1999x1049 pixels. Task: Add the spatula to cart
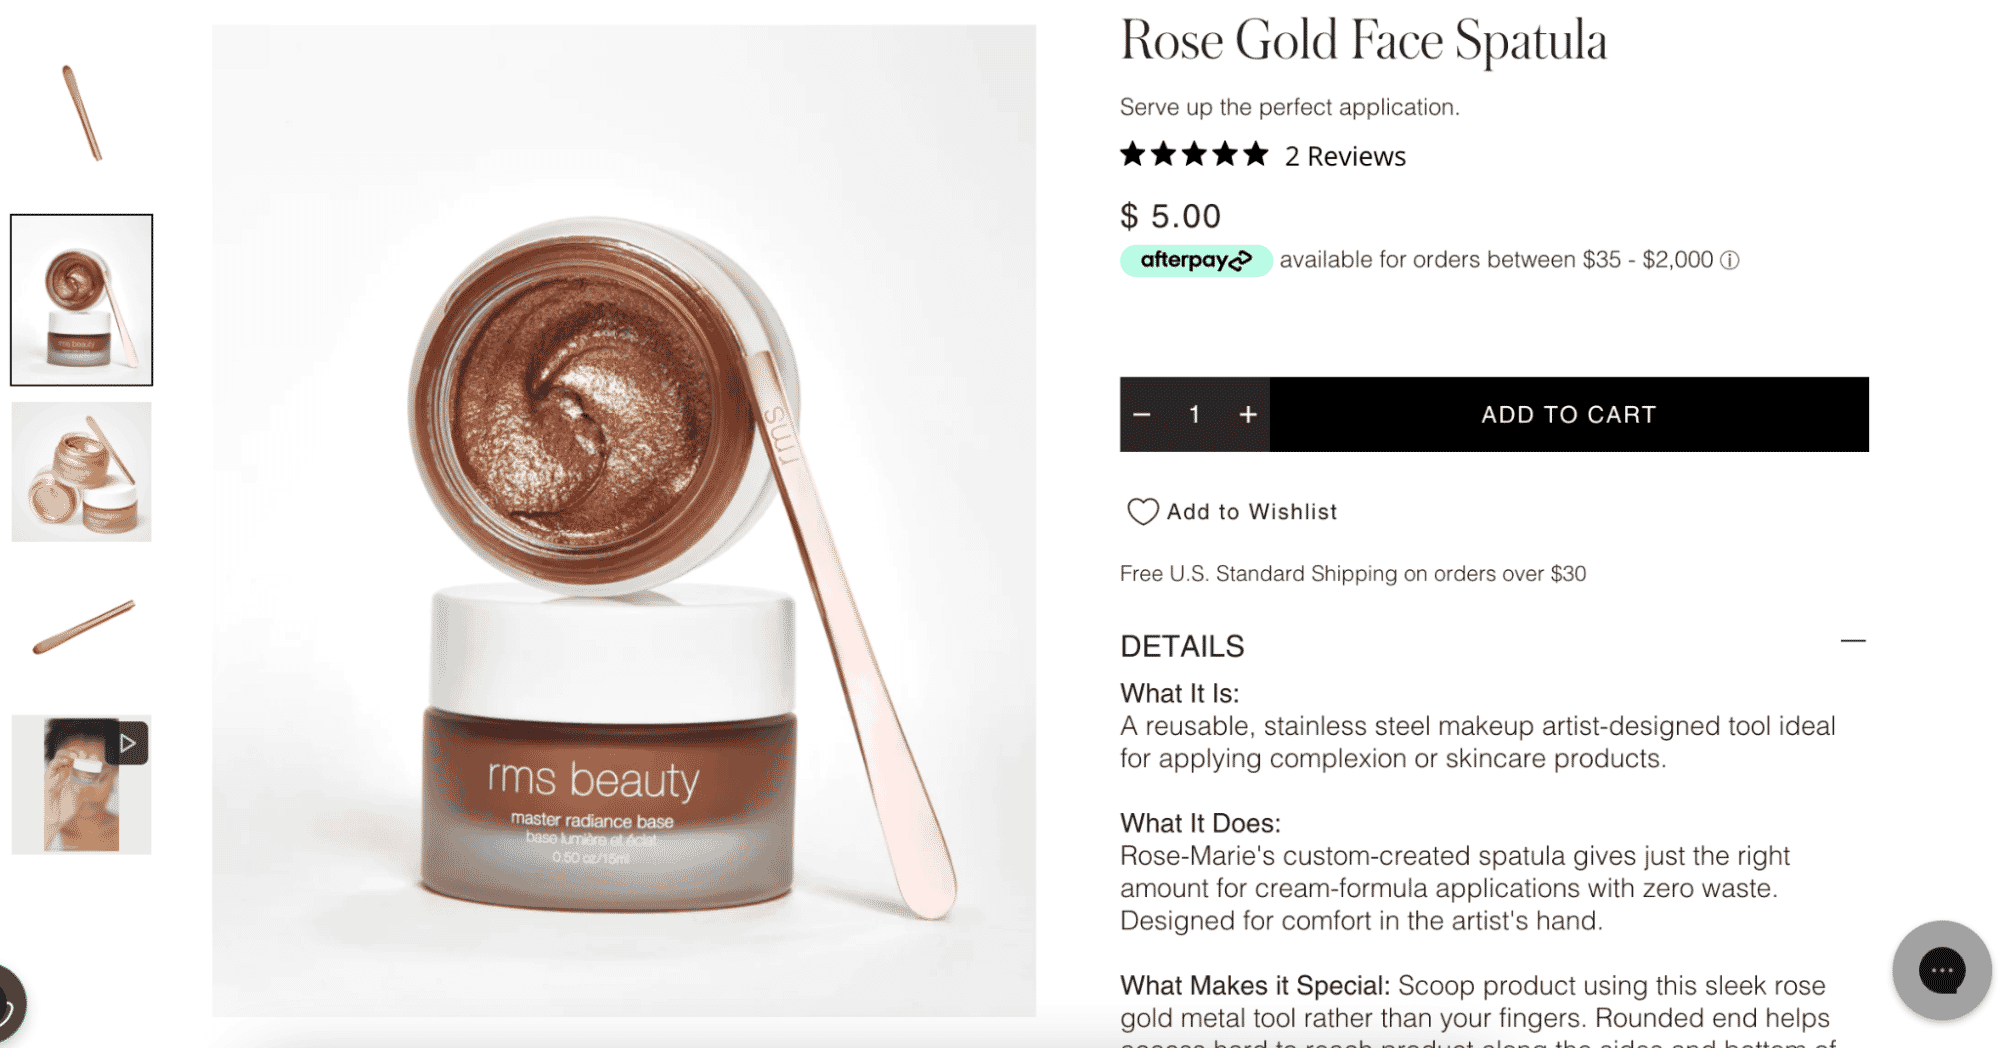pyautogui.click(x=1568, y=414)
